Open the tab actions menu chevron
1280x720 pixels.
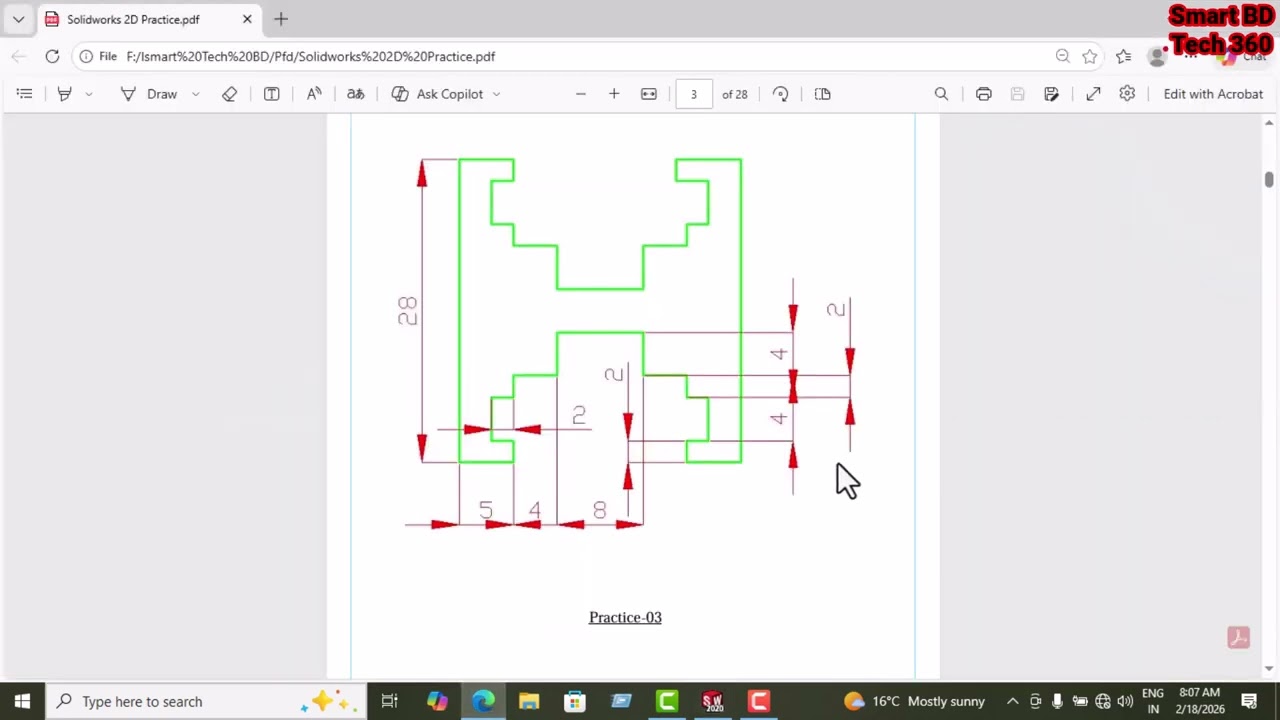[18, 19]
